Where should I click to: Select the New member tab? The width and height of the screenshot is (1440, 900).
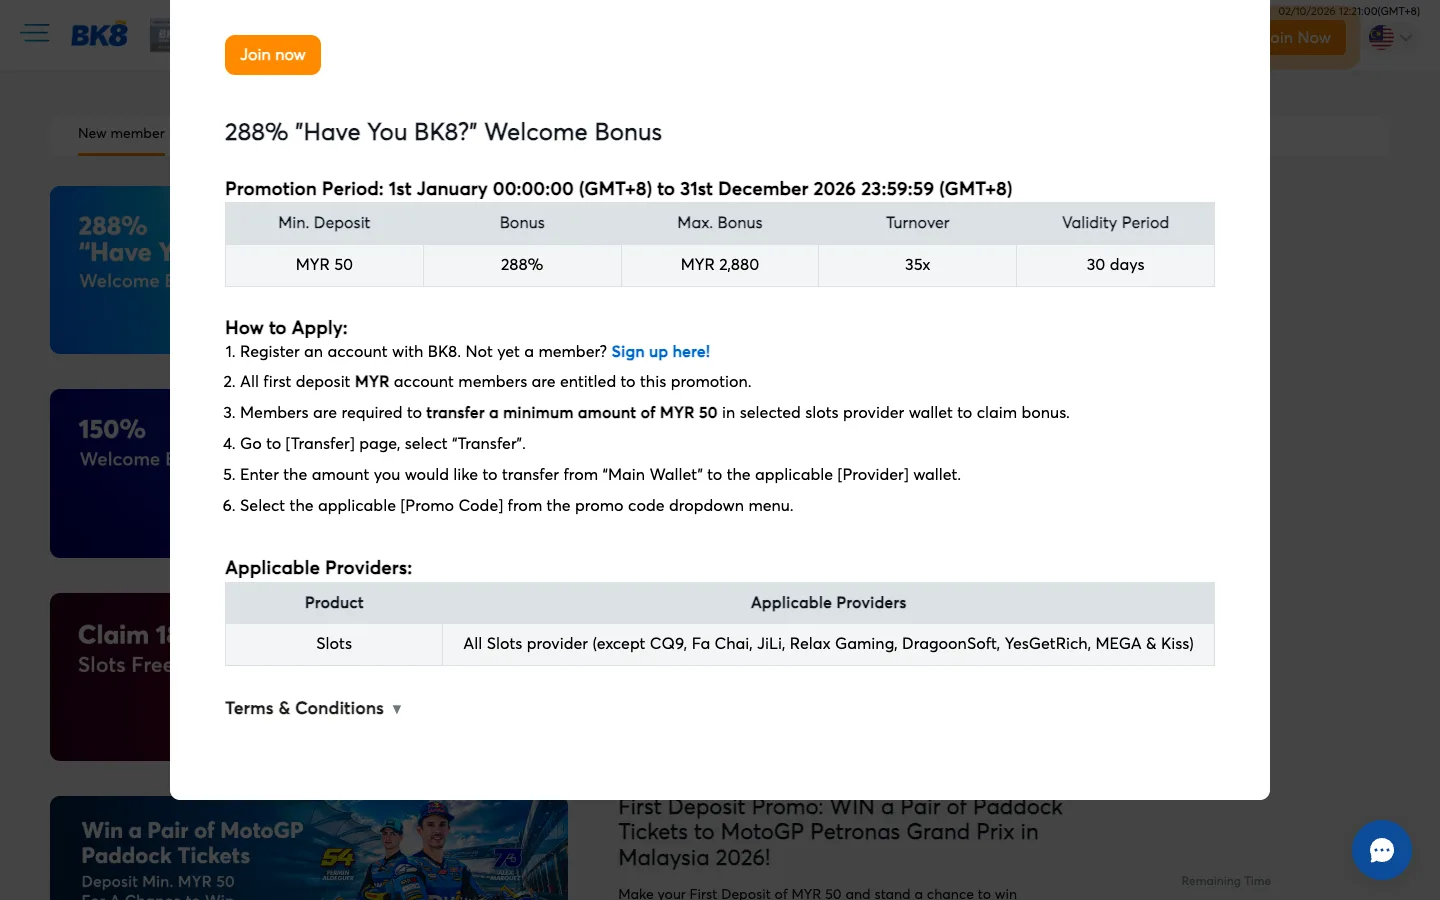click(121, 134)
